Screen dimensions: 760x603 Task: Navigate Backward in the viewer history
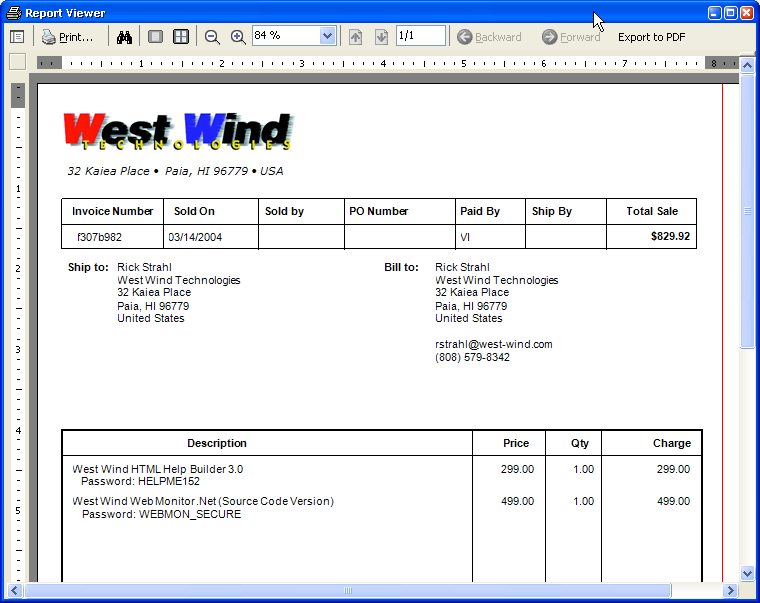pyautogui.click(x=489, y=37)
